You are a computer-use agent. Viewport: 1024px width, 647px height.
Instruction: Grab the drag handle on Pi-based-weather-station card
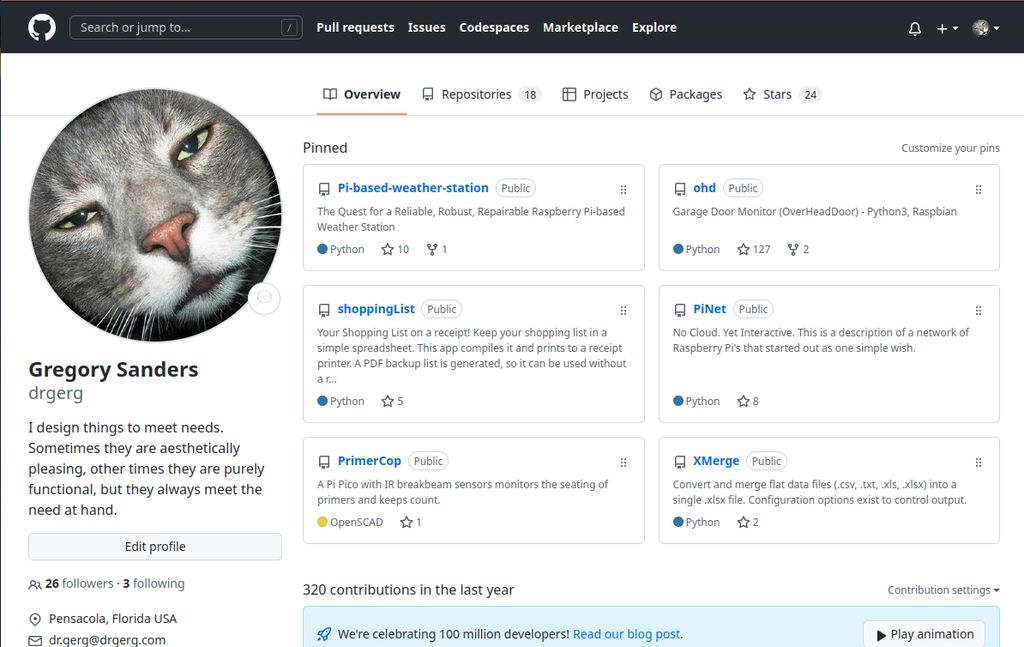click(623, 189)
